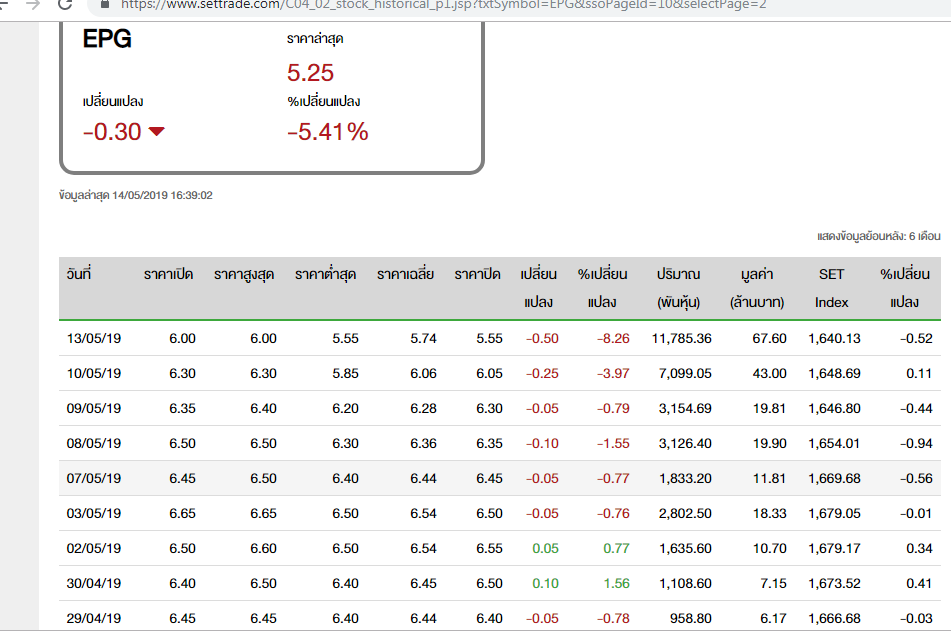Select the 08/05/19 date cell

[x=94, y=444]
